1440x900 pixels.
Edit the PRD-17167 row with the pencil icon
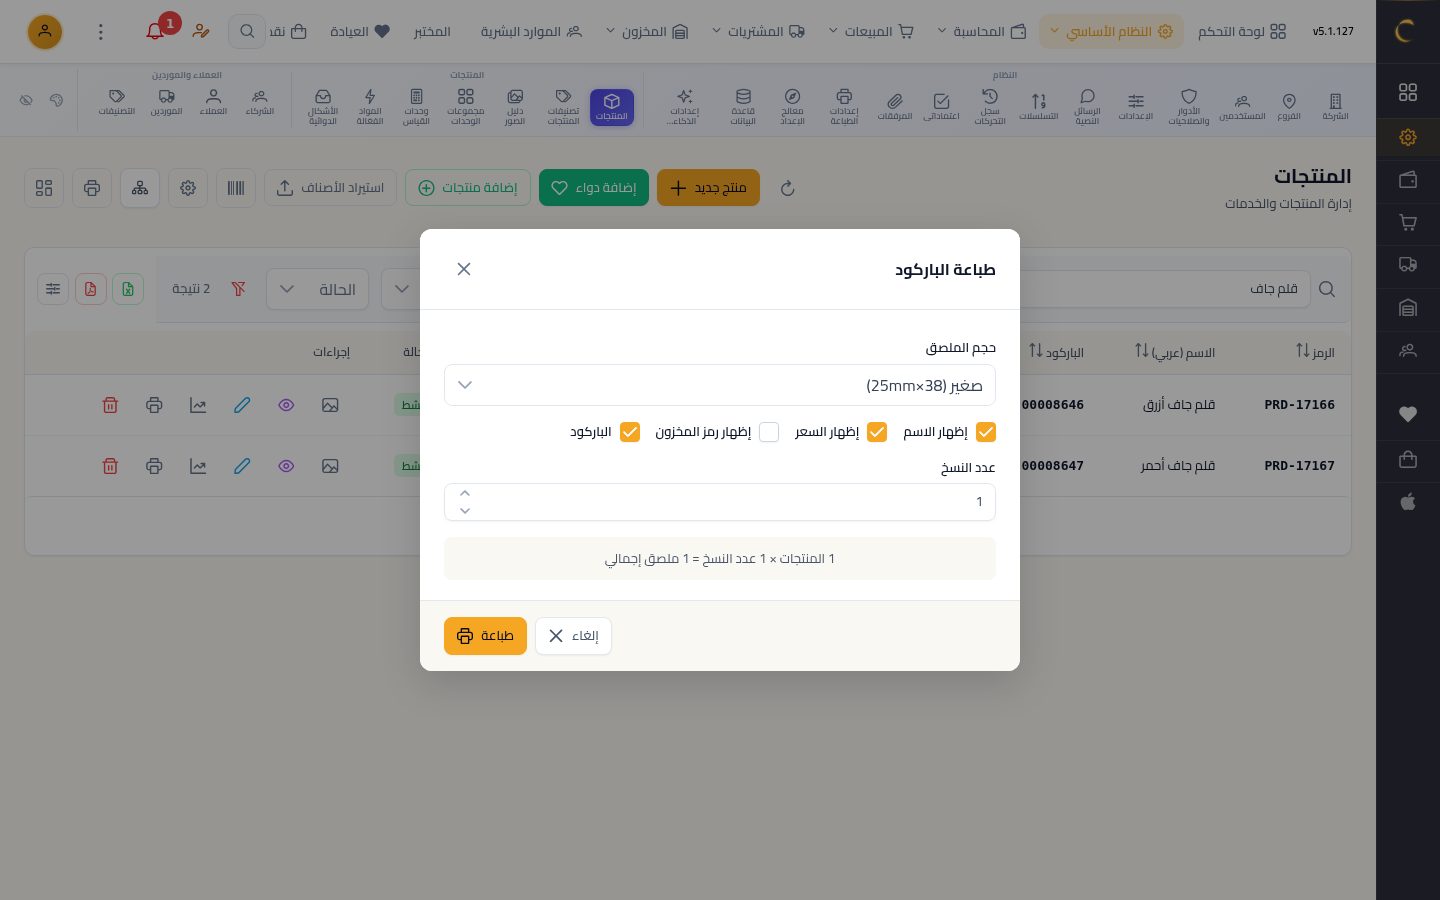point(242,466)
